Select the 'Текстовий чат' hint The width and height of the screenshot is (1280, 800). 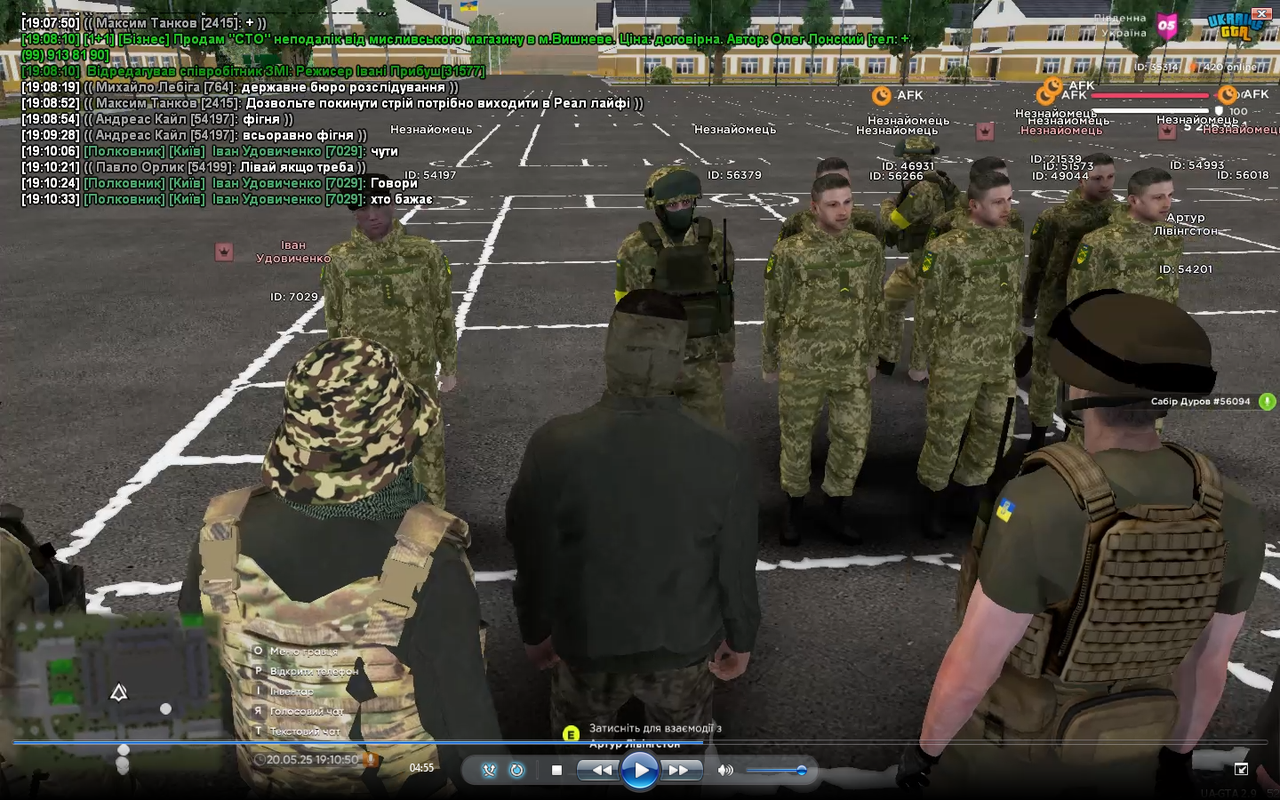click(x=296, y=731)
